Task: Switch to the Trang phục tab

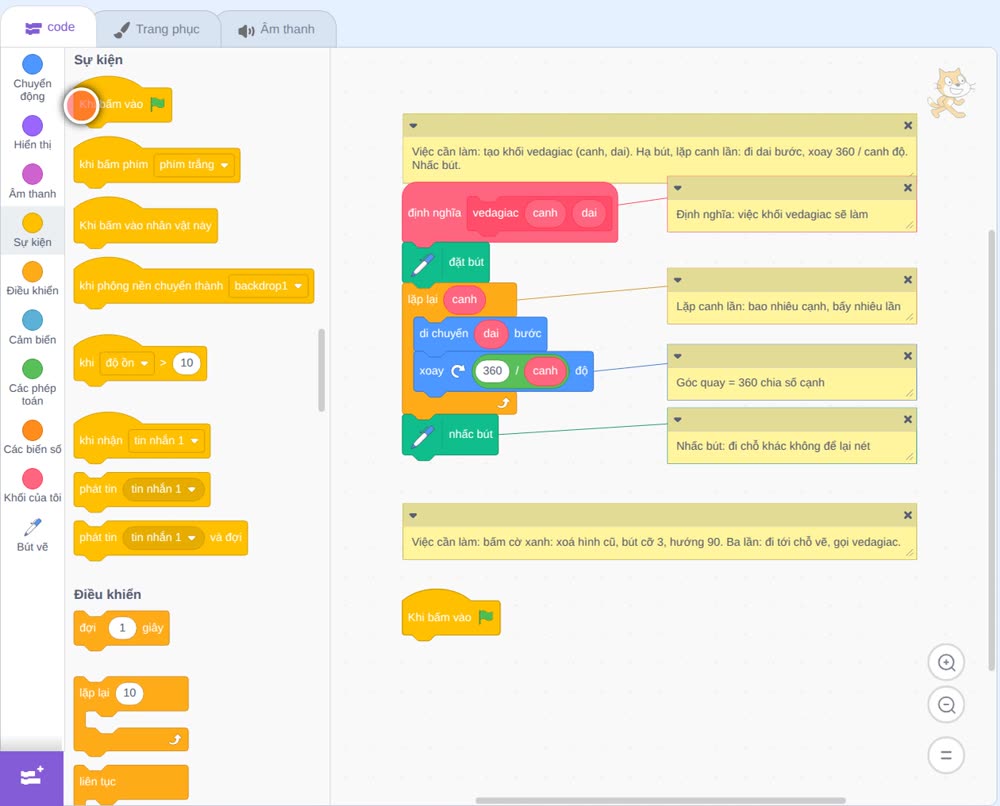Action: coord(157,29)
